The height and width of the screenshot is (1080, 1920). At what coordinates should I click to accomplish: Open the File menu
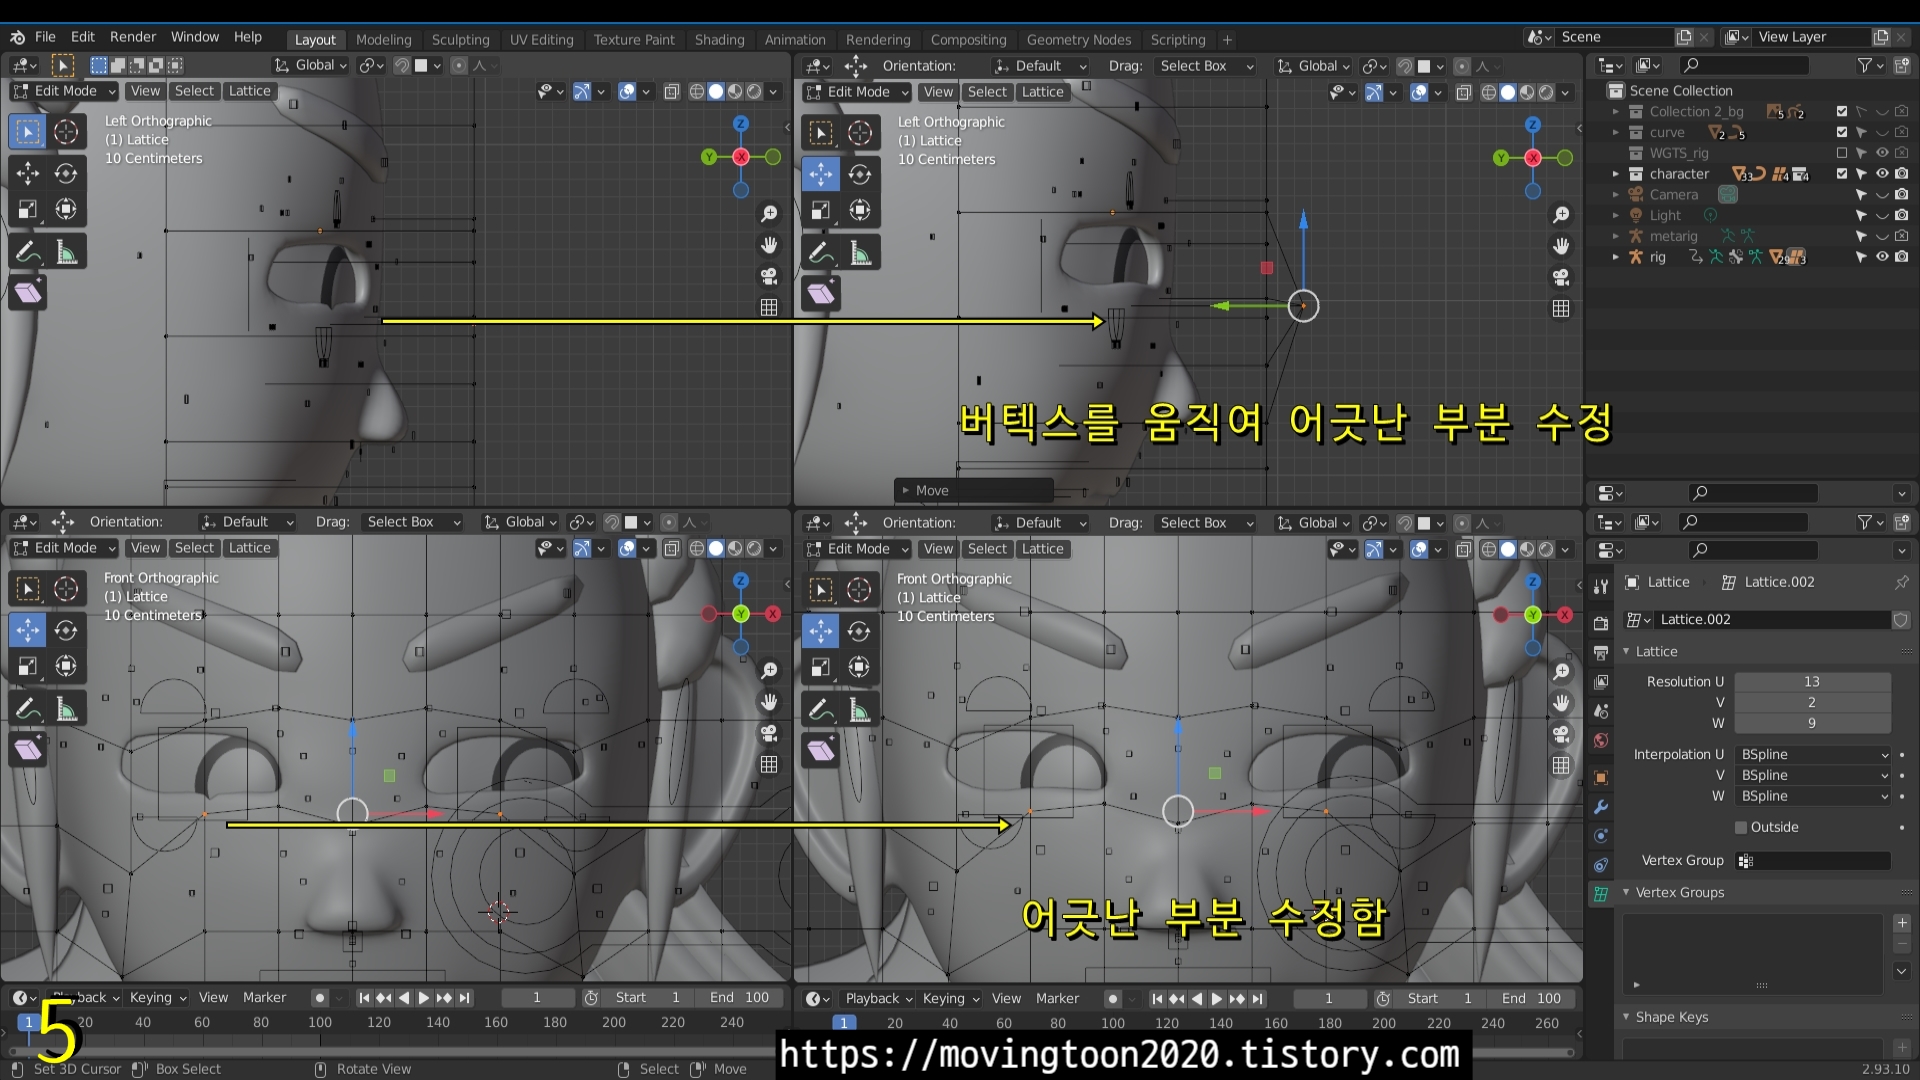coord(45,37)
